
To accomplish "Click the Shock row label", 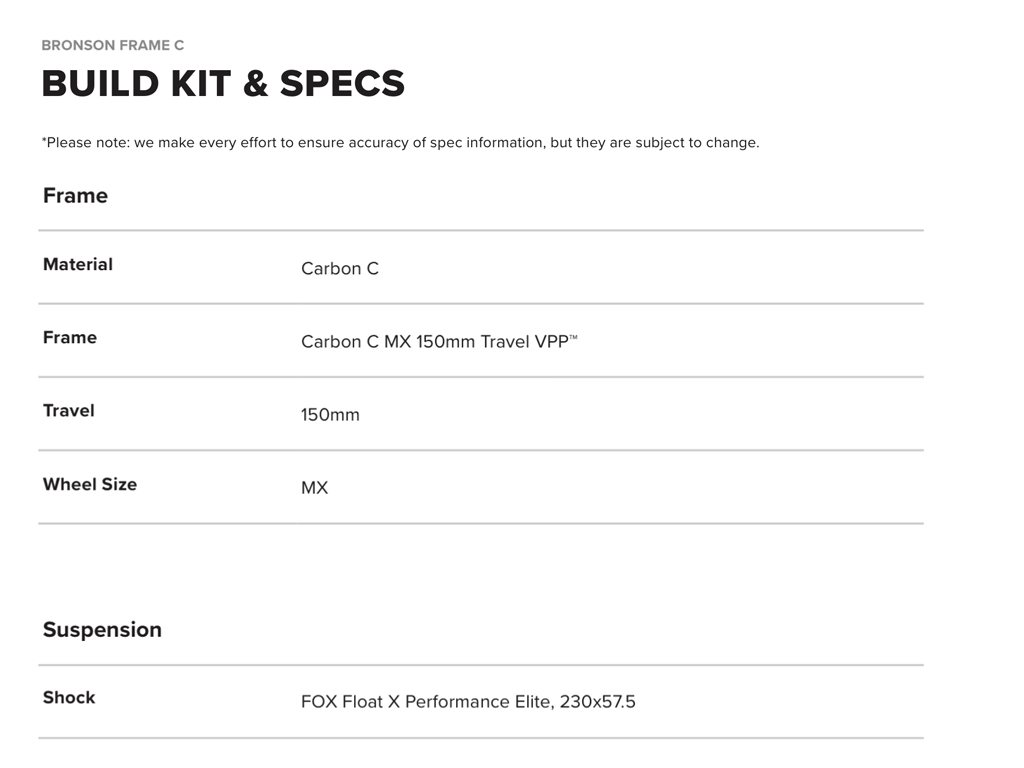I will (69, 697).
